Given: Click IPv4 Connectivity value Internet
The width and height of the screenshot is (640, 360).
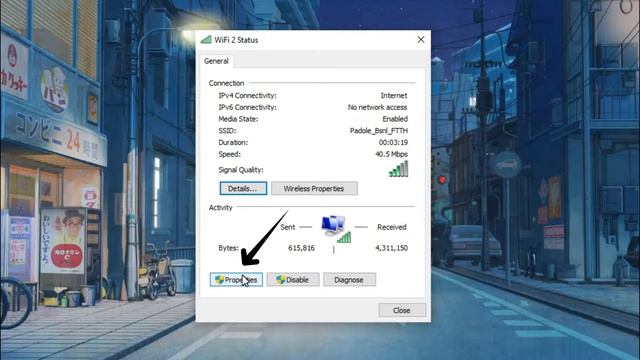Looking at the screenshot, I should click(394, 96).
